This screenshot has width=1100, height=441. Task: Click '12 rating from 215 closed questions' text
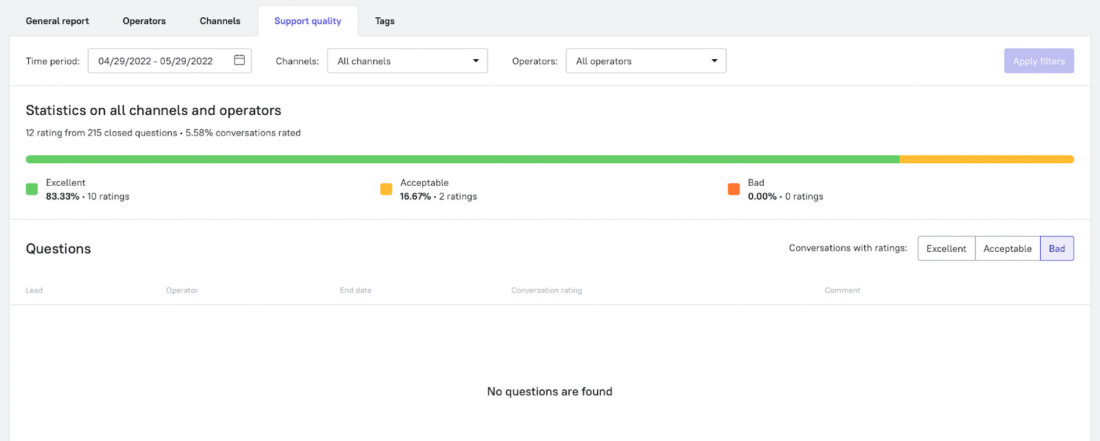click(102, 133)
